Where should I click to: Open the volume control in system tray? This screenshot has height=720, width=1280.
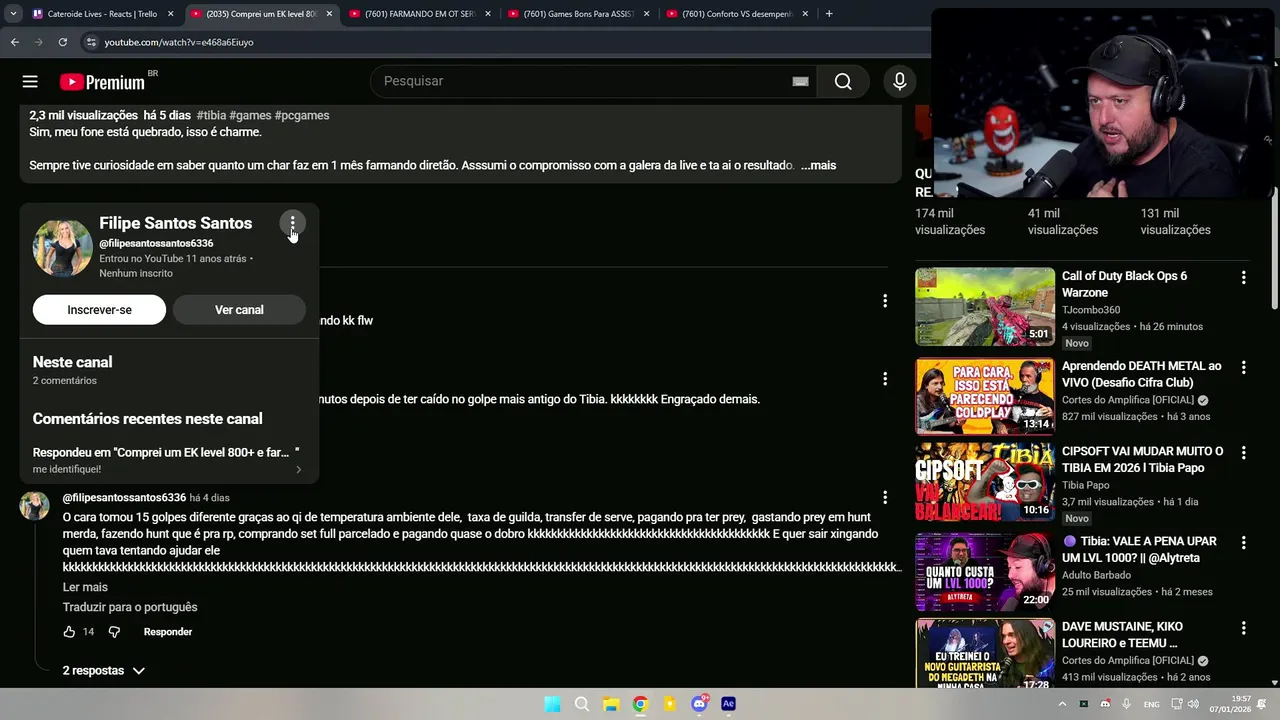[1193, 704]
